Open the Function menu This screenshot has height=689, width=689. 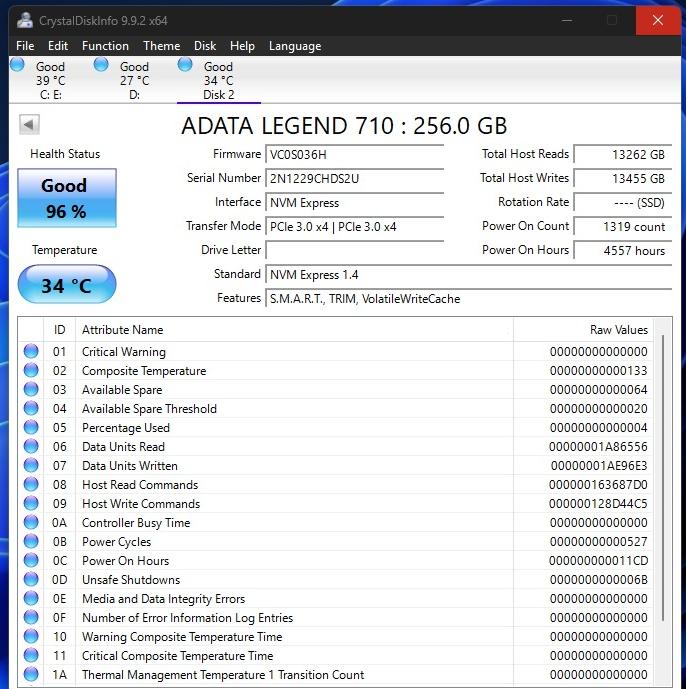(x=105, y=46)
